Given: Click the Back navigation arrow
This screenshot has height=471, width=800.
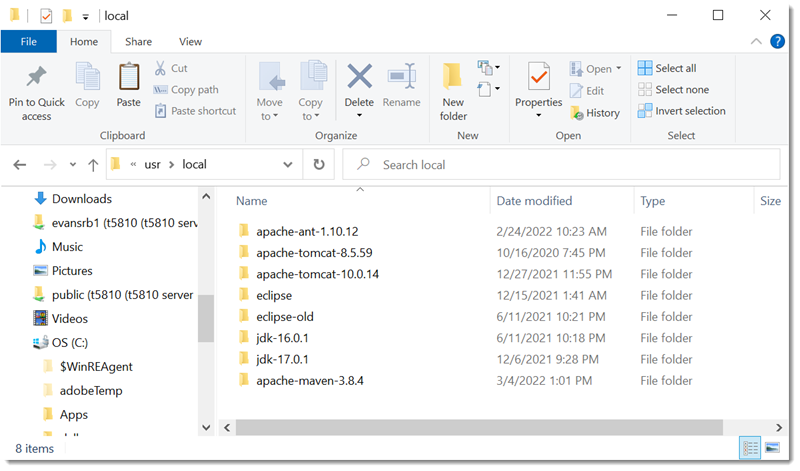Looking at the screenshot, I should pos(20,164).
